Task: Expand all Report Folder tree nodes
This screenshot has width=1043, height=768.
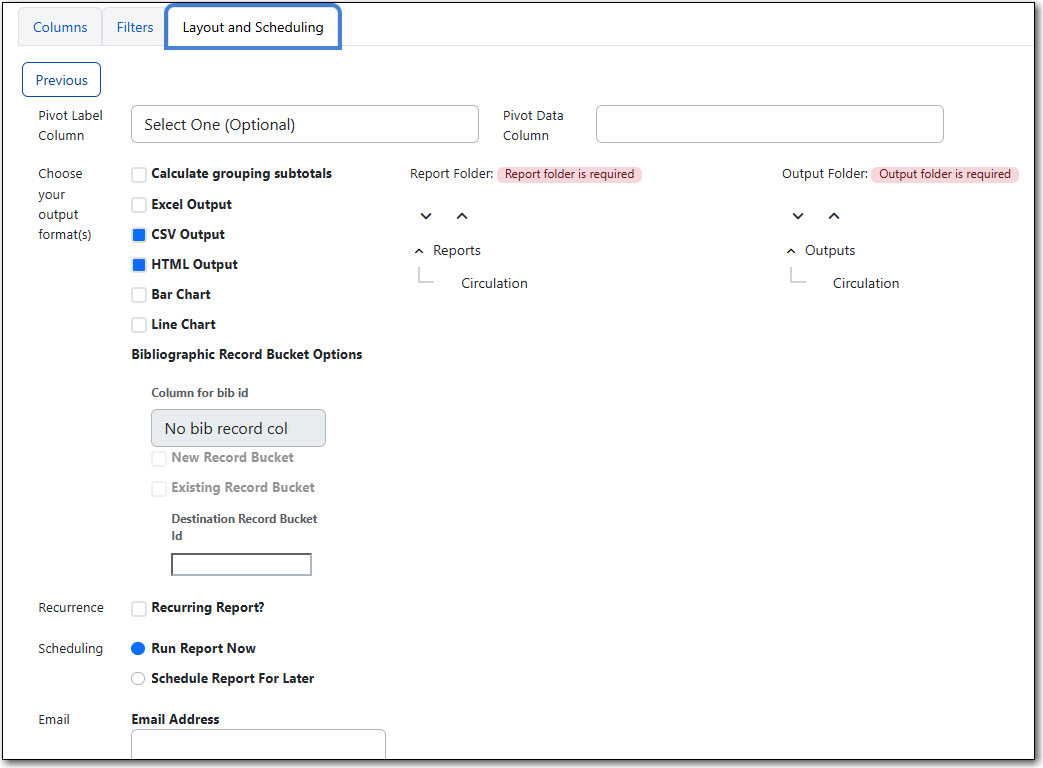Action: click(x=426, y=216)
